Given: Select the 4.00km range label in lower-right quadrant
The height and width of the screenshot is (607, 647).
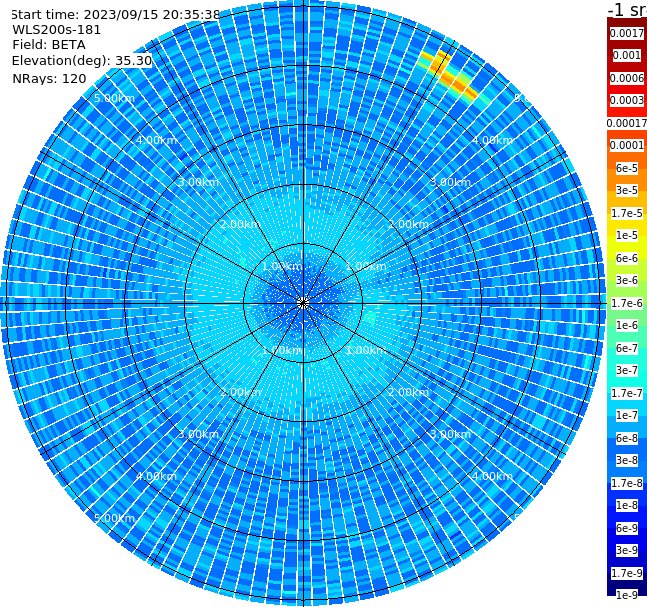Looking at the screenshot, I should (492, 476).
